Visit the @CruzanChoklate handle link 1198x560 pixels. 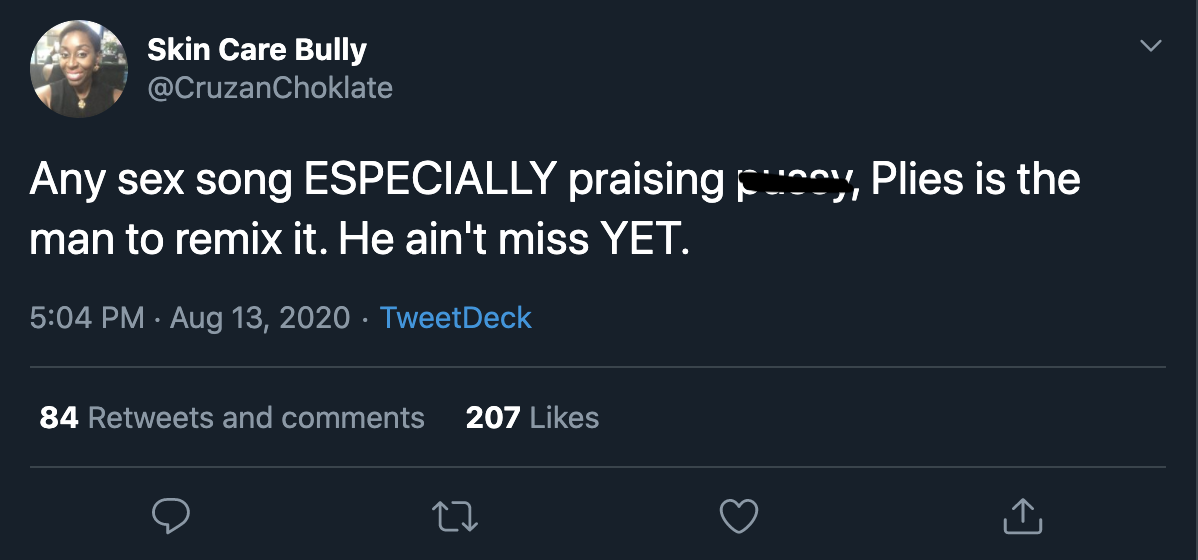tap(270, 88)
